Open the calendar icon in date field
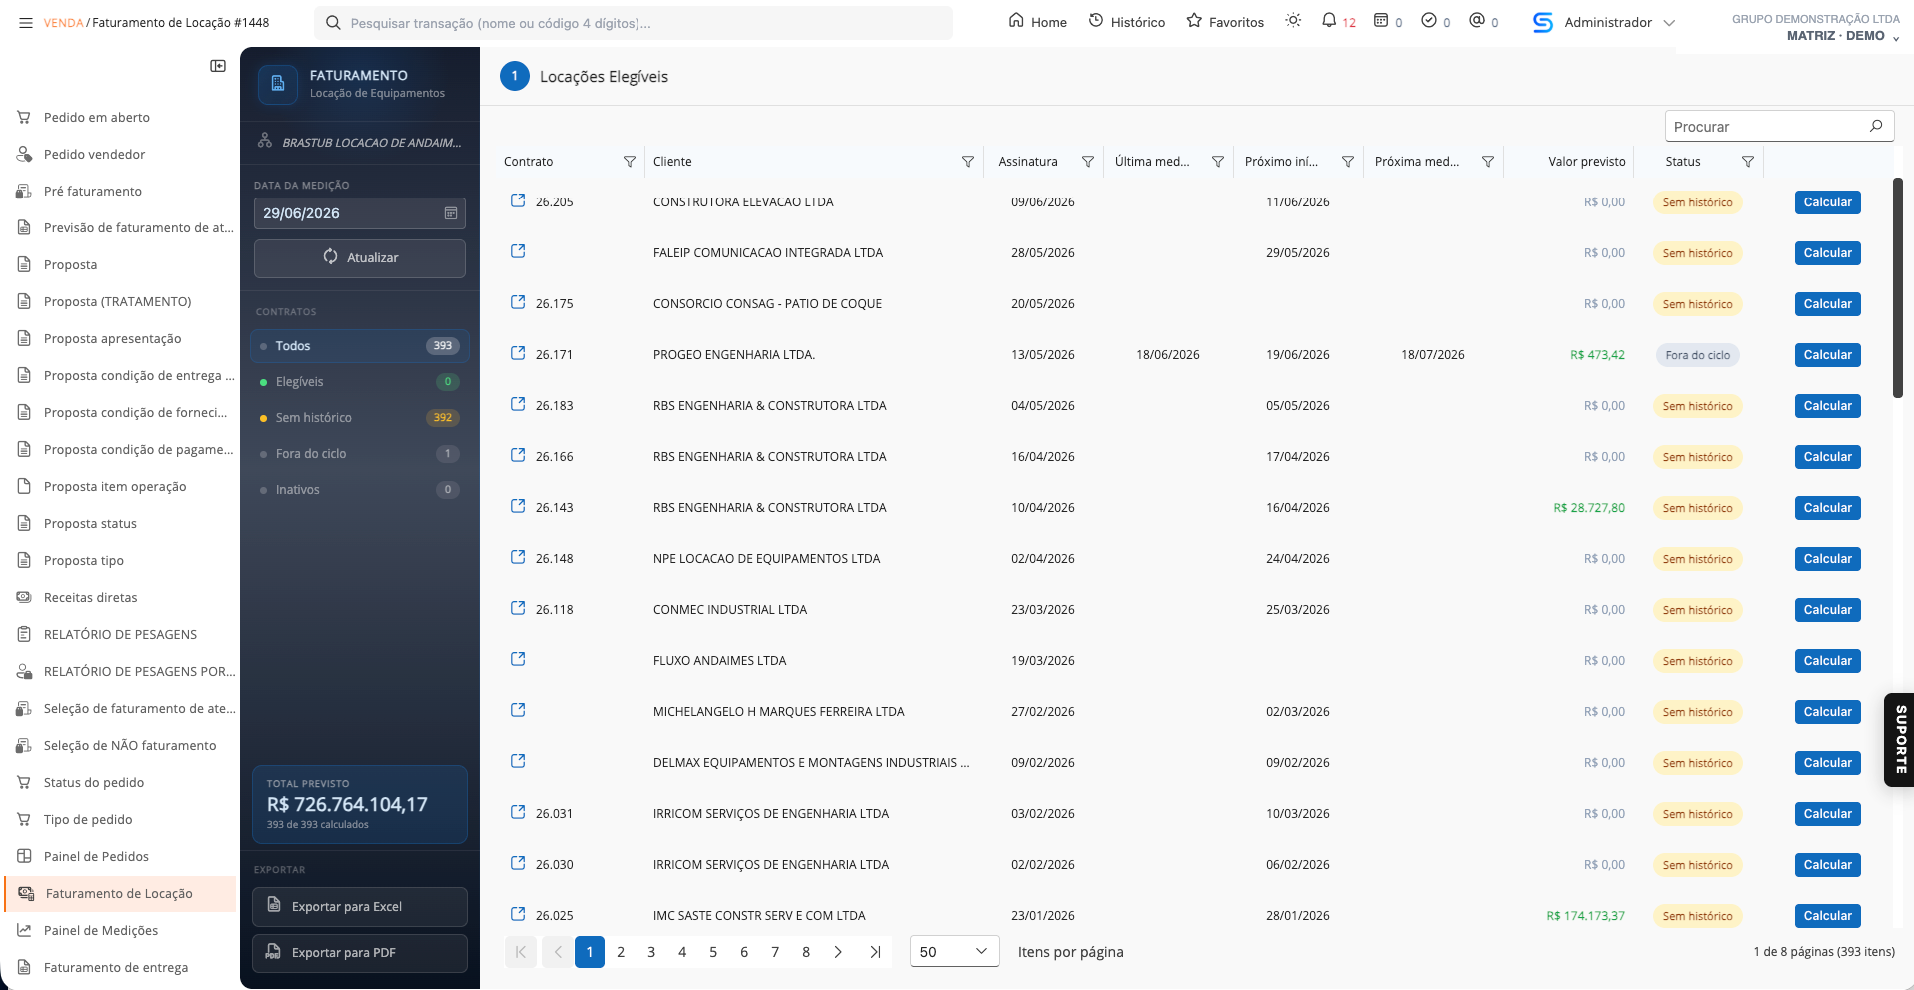This screenshot has height=990, width=1914. (x=451, y=213)
